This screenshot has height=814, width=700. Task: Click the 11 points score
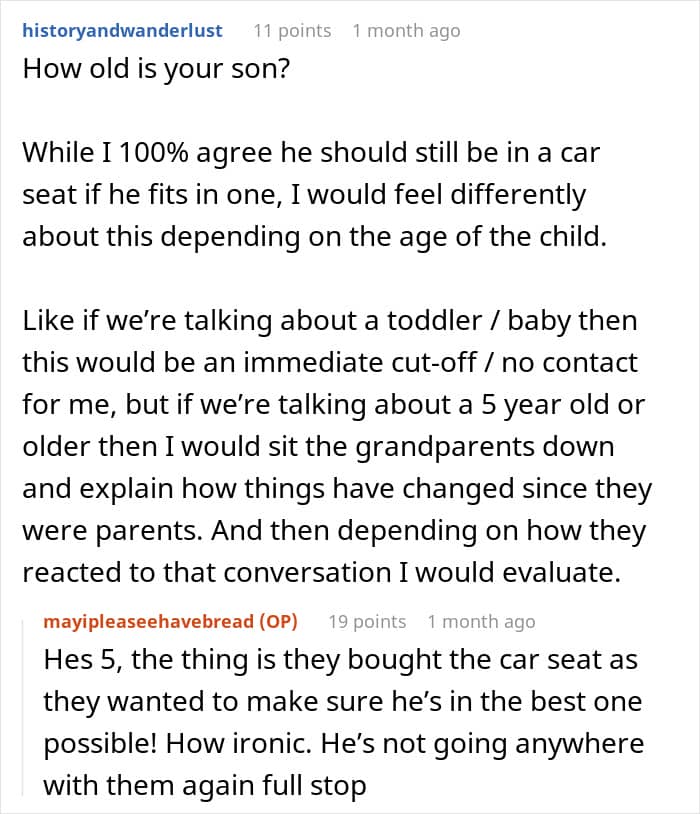291,31
